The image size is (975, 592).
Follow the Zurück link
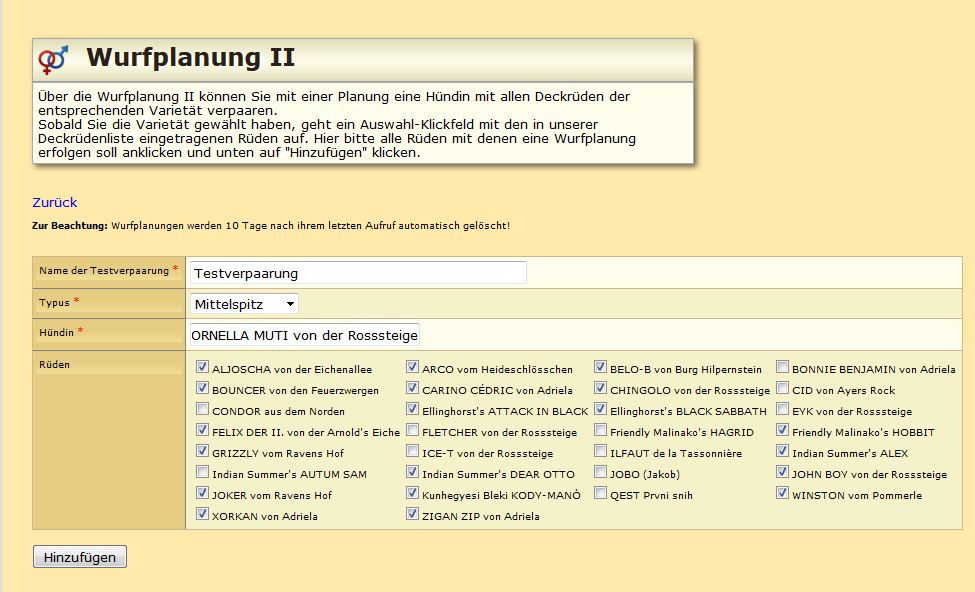(54, 202)
